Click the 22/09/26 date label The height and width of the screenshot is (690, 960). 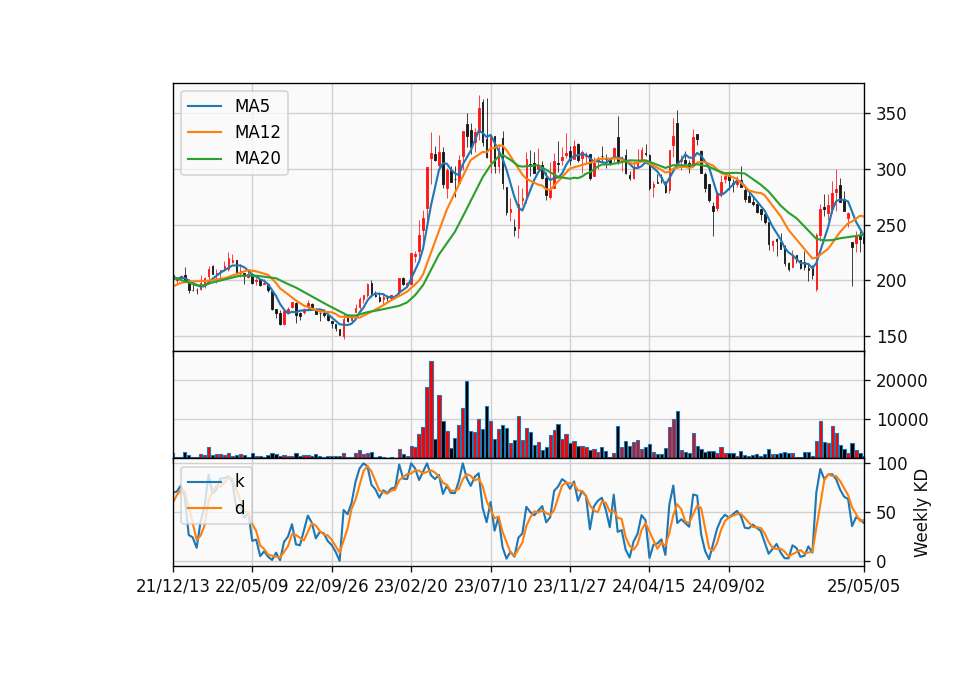(x=332, y=587)
